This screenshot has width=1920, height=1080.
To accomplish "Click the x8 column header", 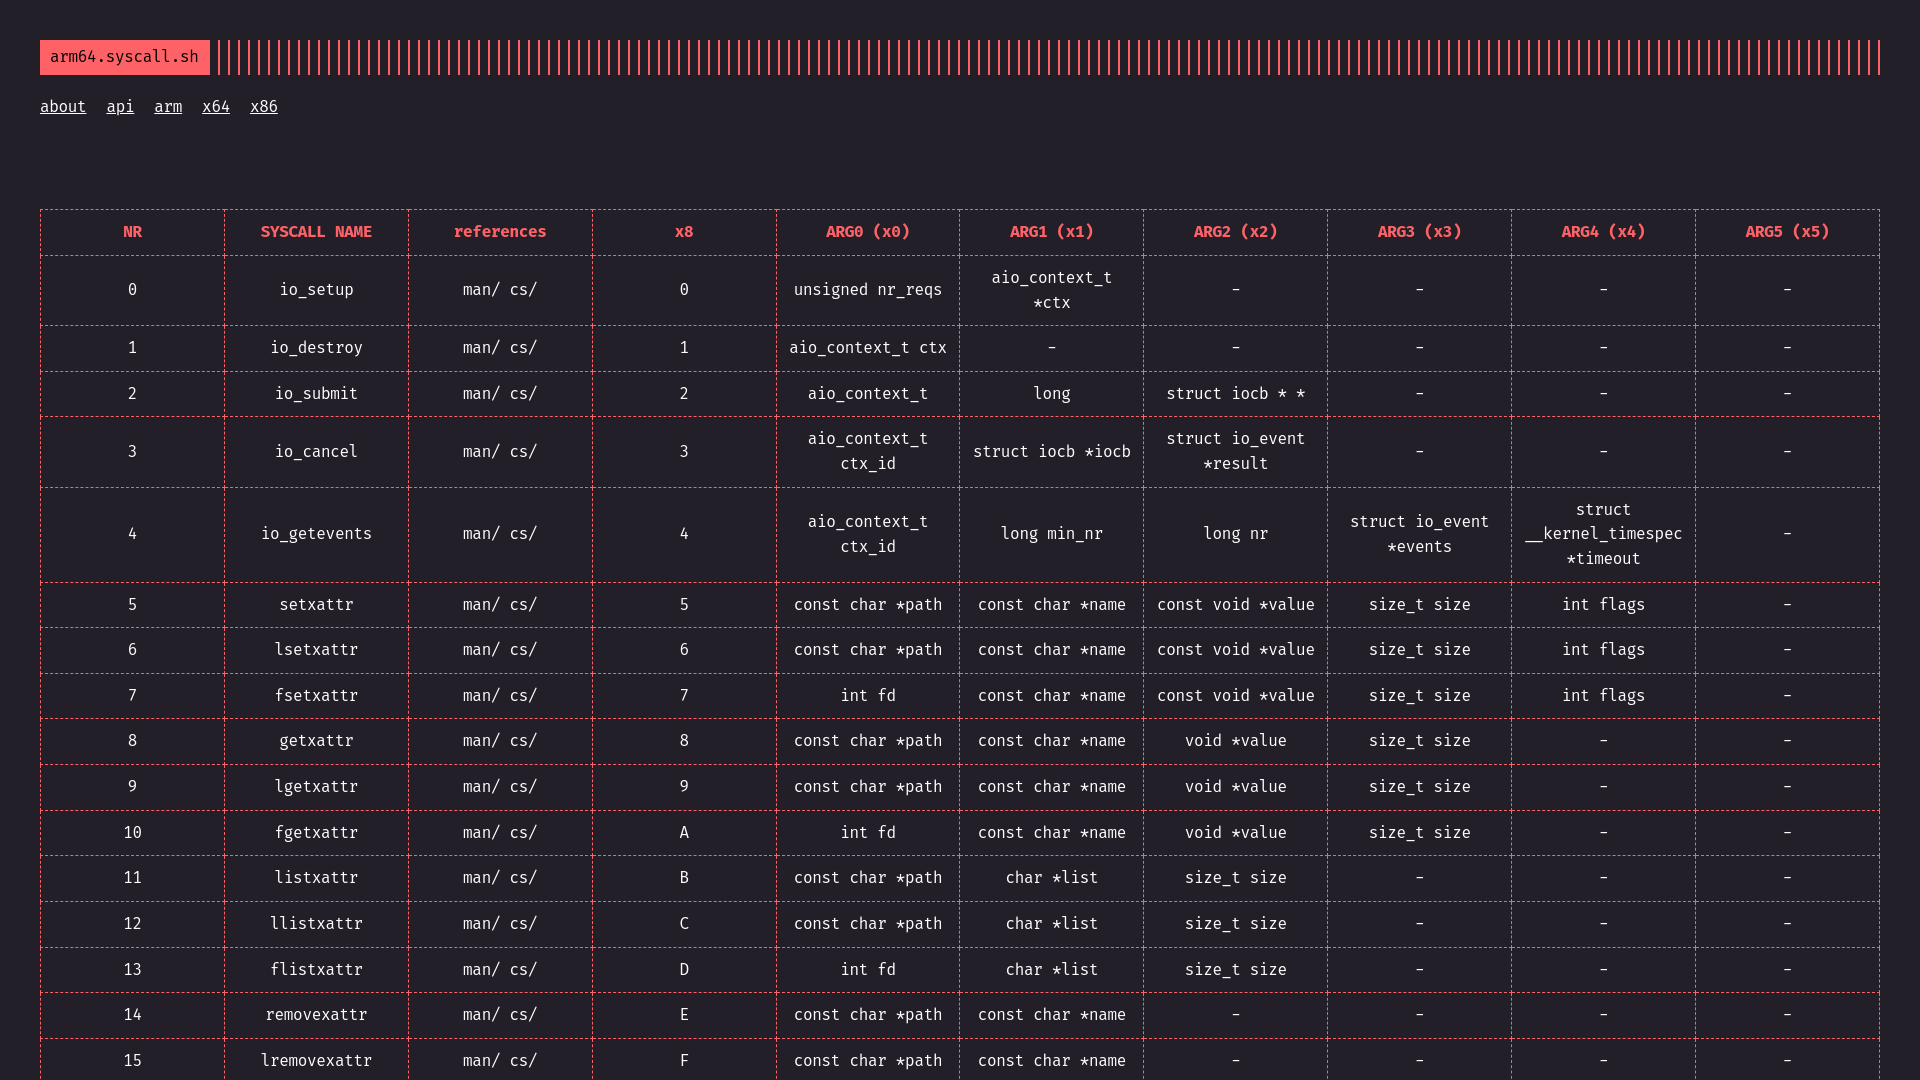I will 684,232.
